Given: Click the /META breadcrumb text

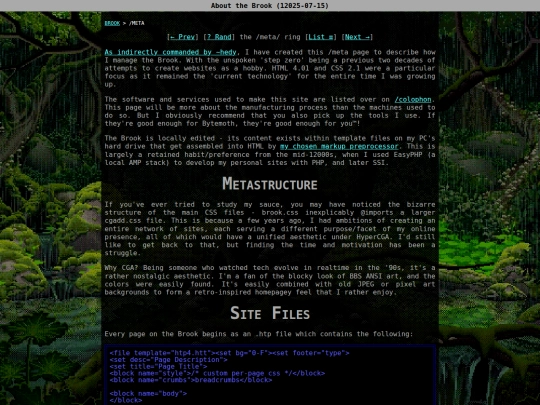Looking at the screenshot, I should click(136, 23).
